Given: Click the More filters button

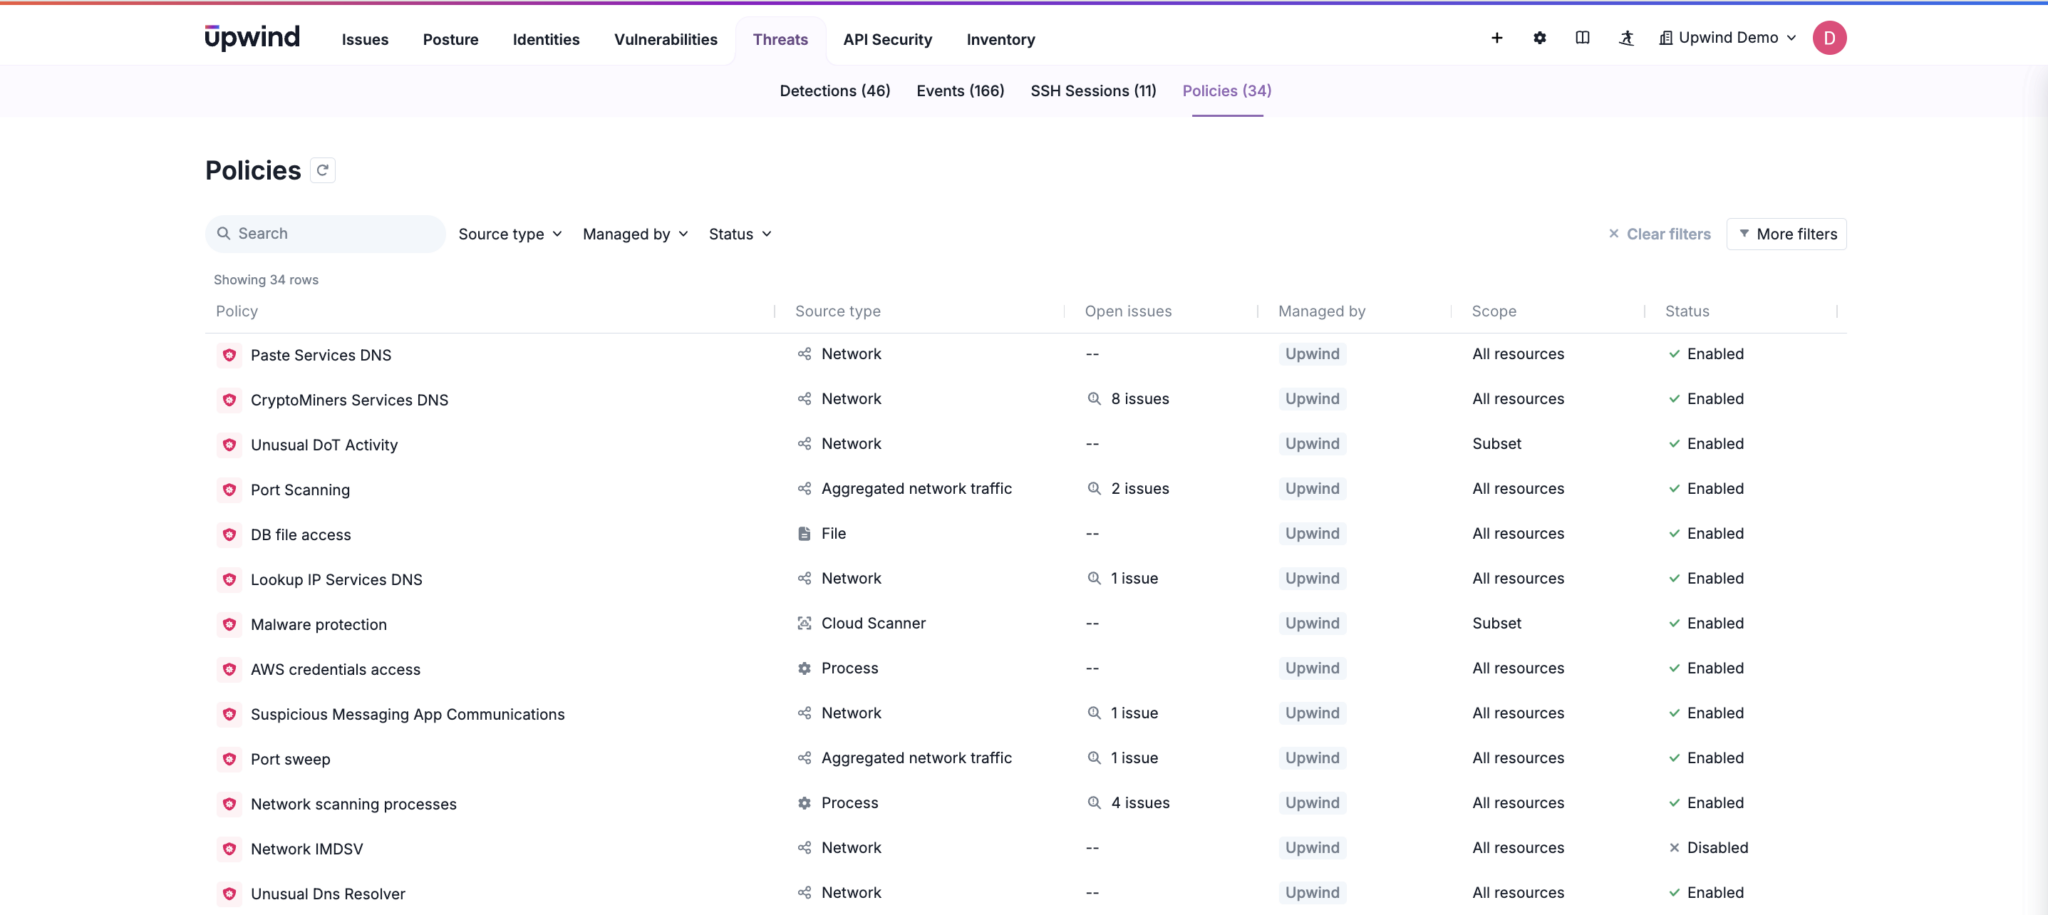Looking at the screenshot, I should [x=1786, y=234].
